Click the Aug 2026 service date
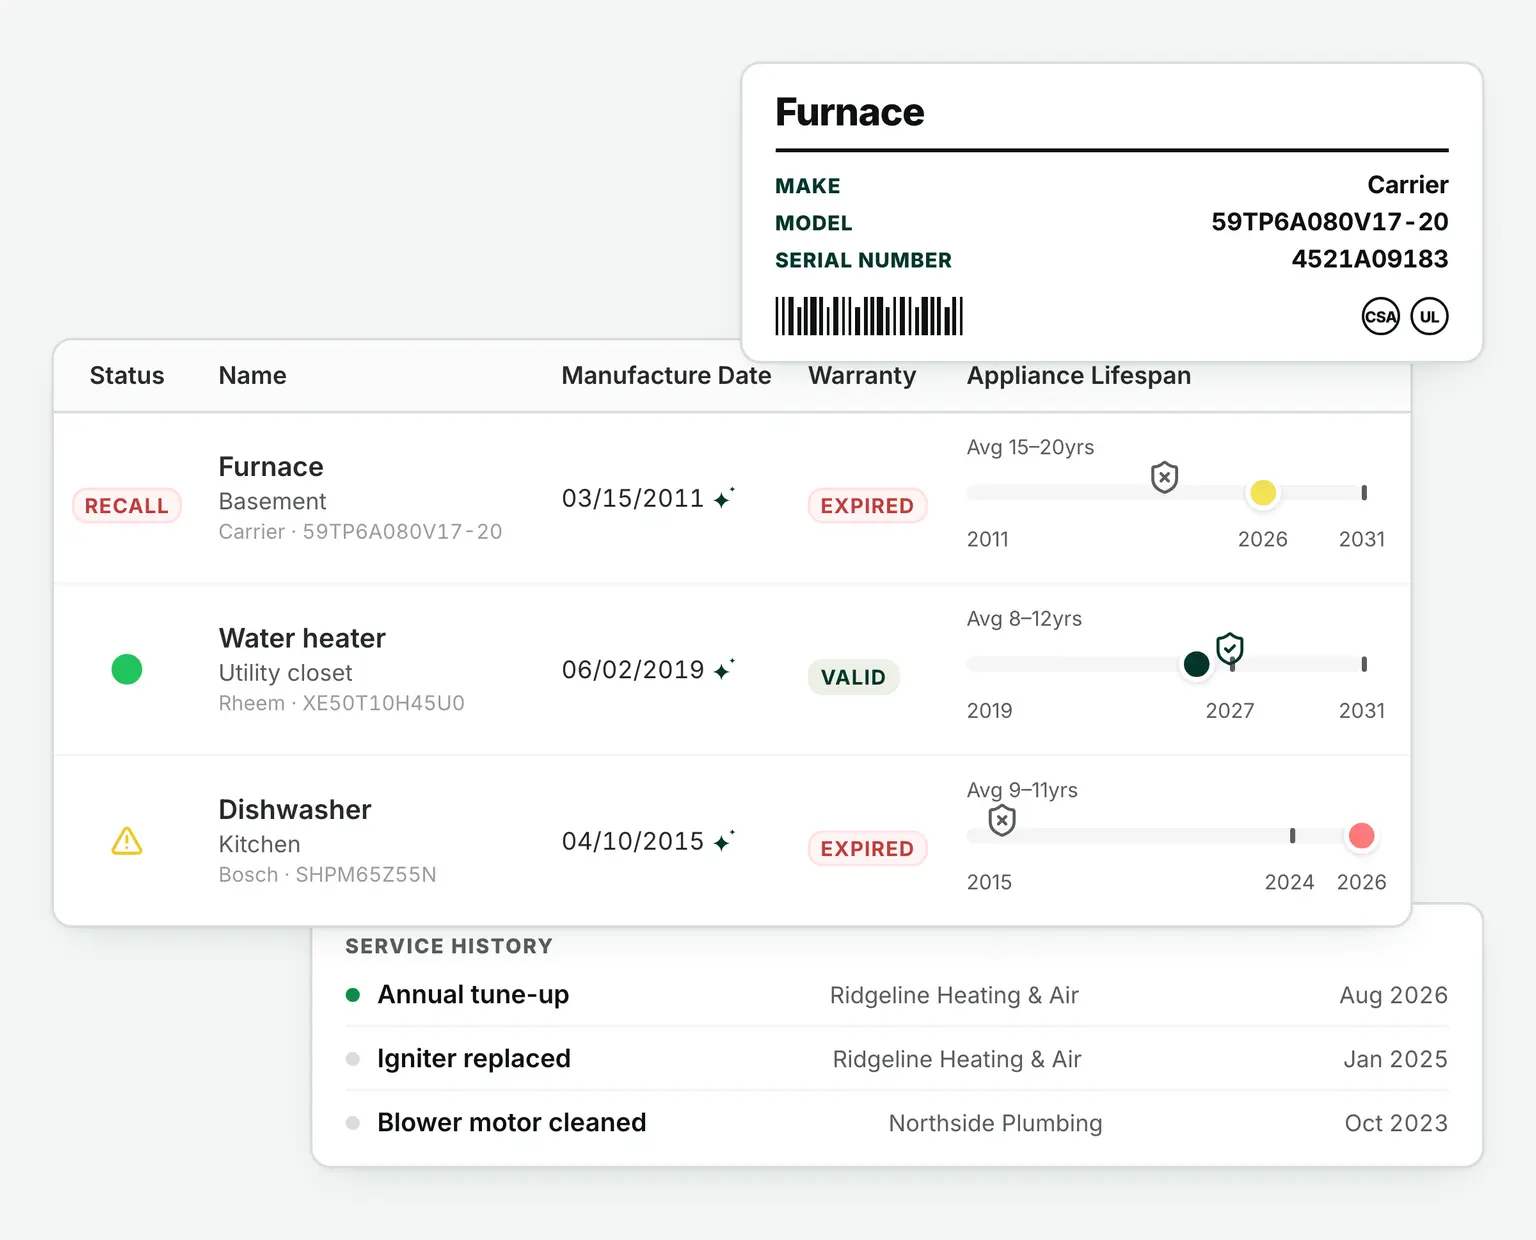 click(x=1394, y=996)
